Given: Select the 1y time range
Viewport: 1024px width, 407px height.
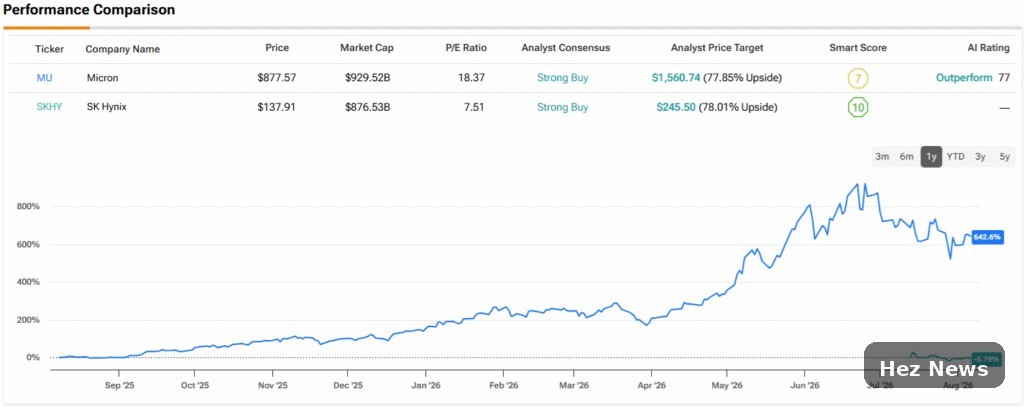Looking at the screenshot, I should 931,157.
